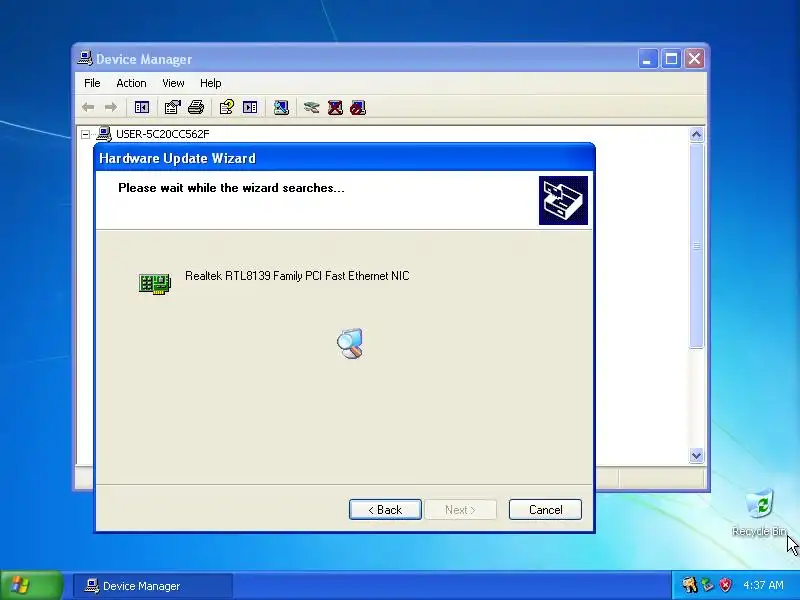Click the scrollbar down arrow in Device Manager
Screen dimensions: 800x600
(x=696, y=455)
